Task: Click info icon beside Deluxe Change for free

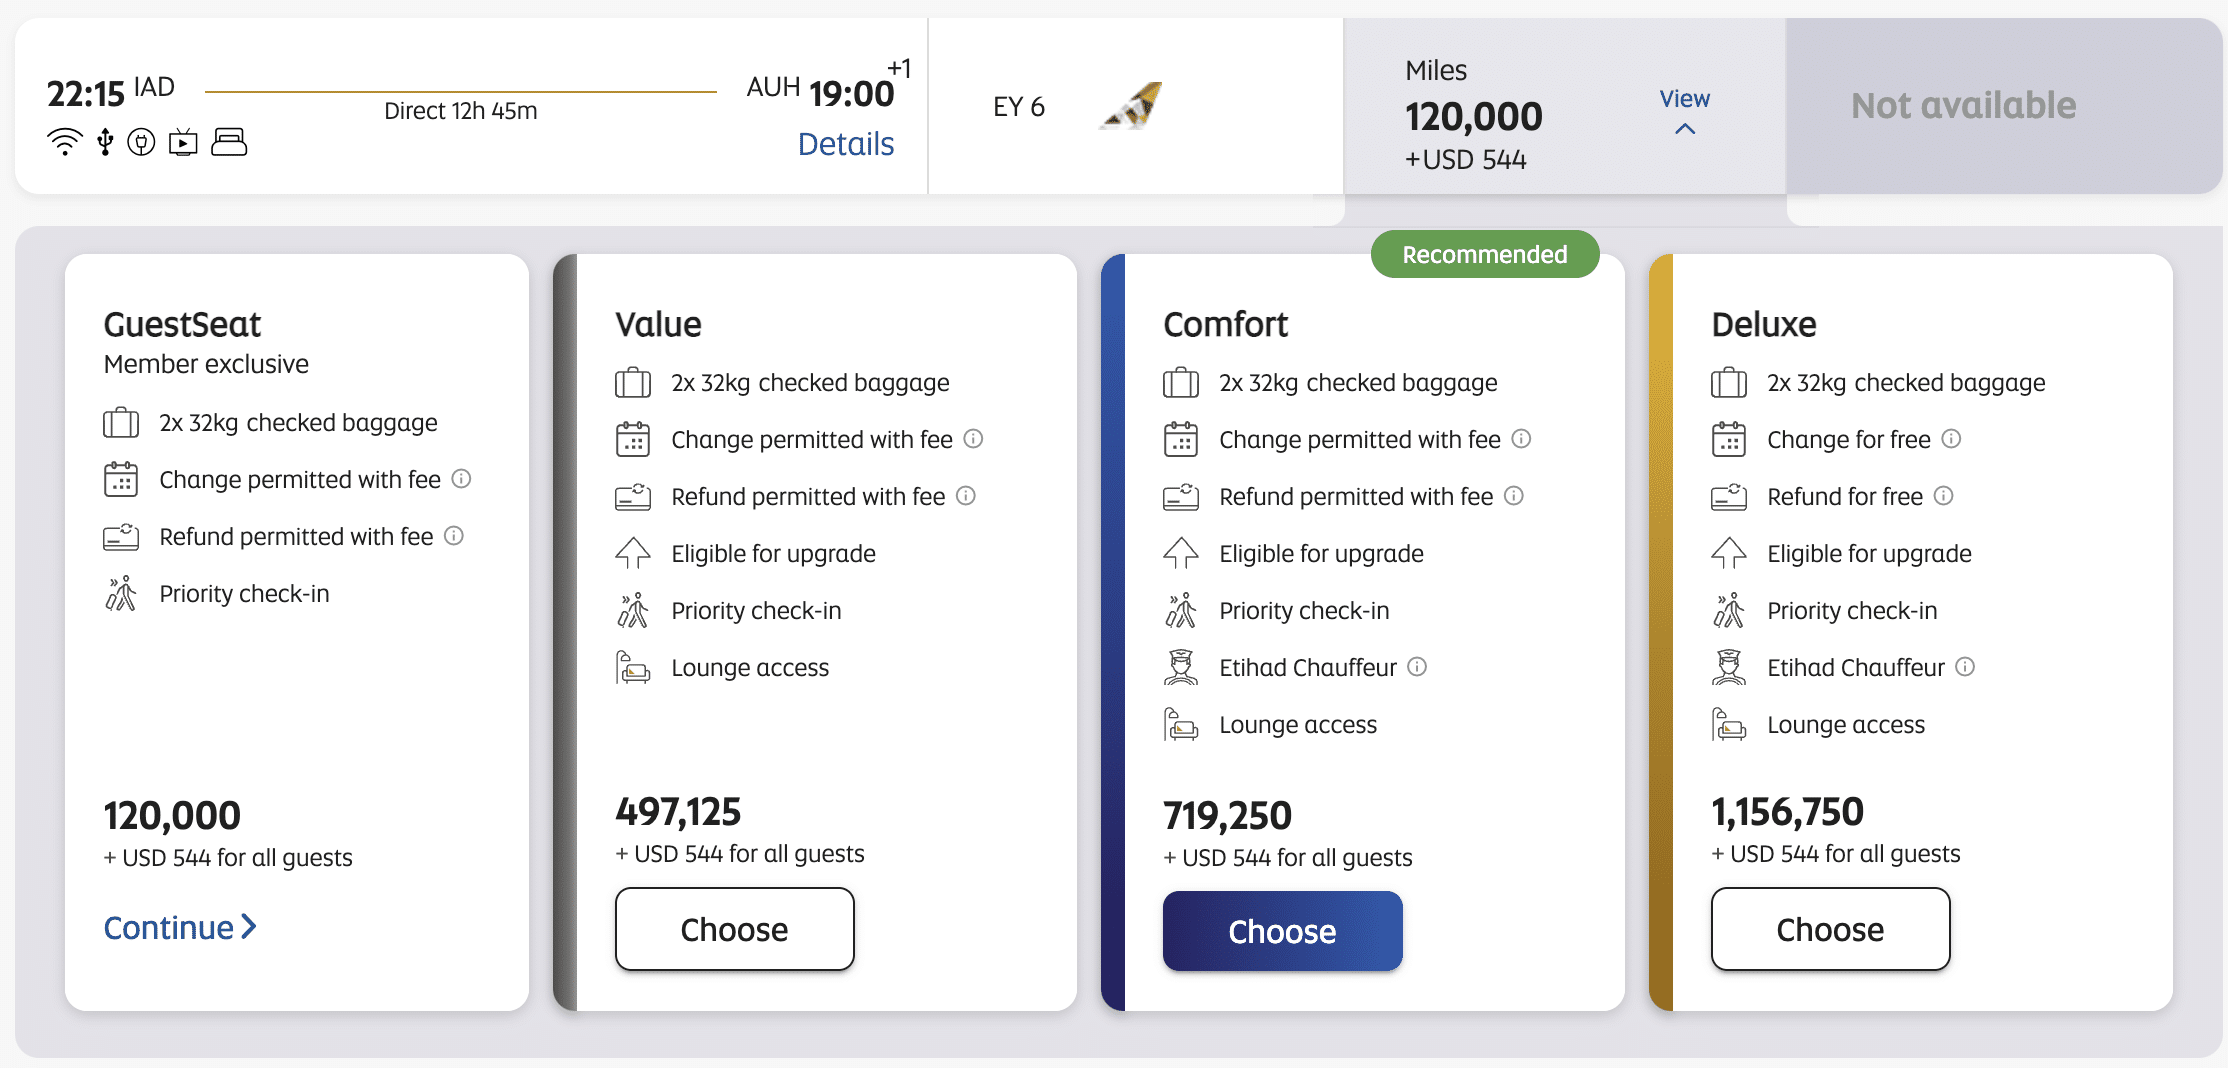Action: (x=1951, y=439)
